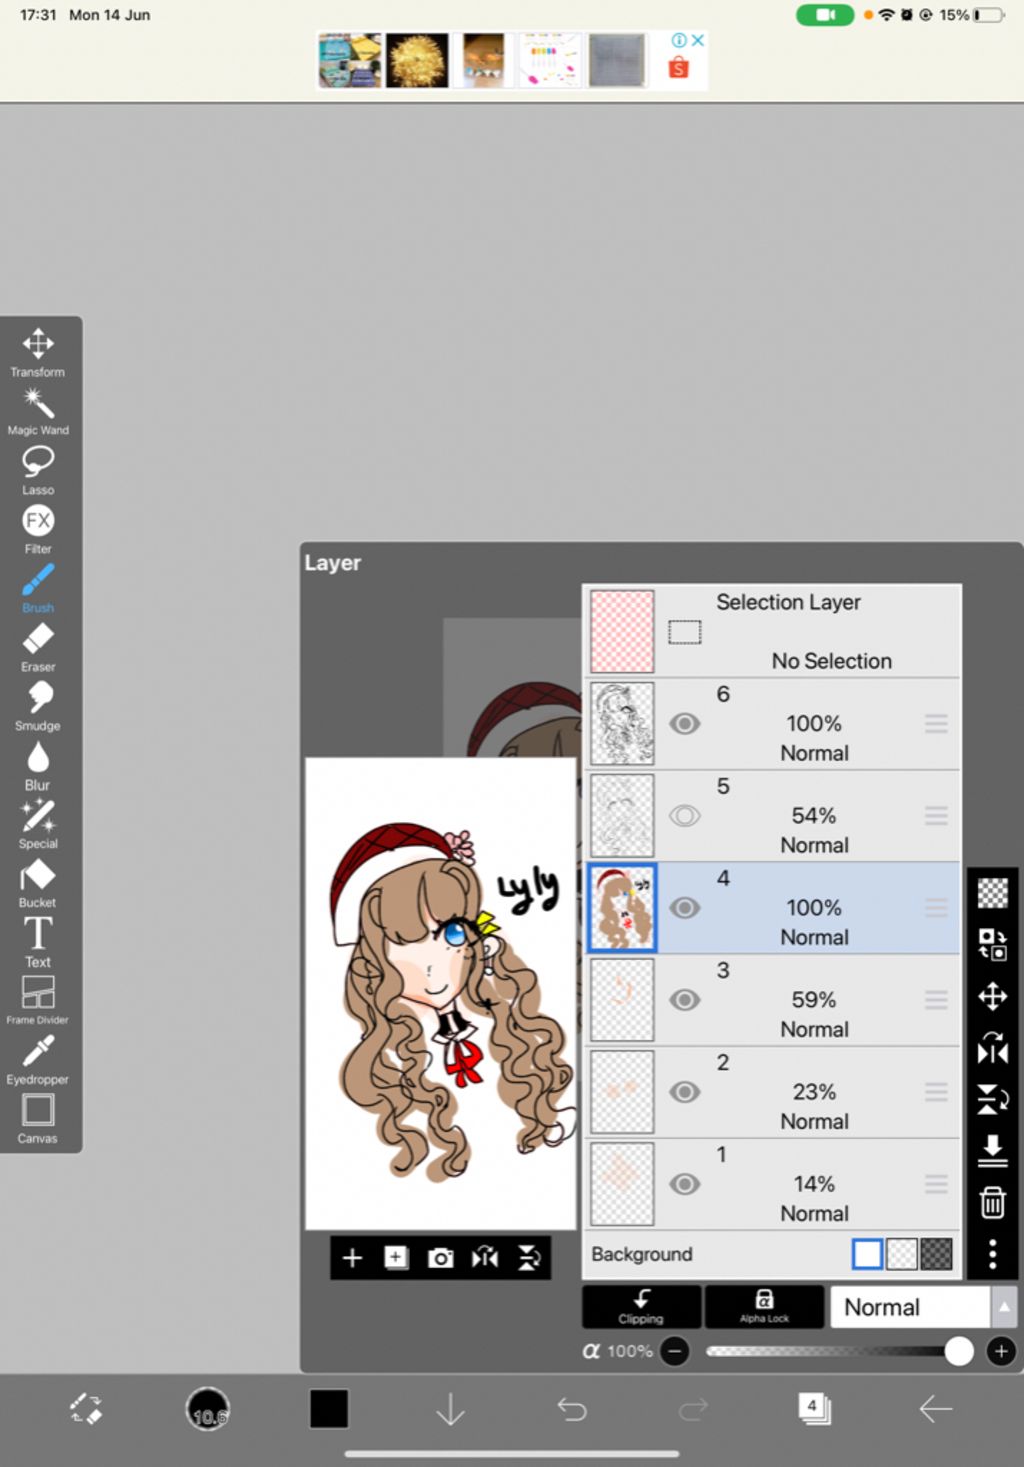Choose dark transparent background swatch
This screenshot has width=1024, height=1467.
tap(936, 1254)
